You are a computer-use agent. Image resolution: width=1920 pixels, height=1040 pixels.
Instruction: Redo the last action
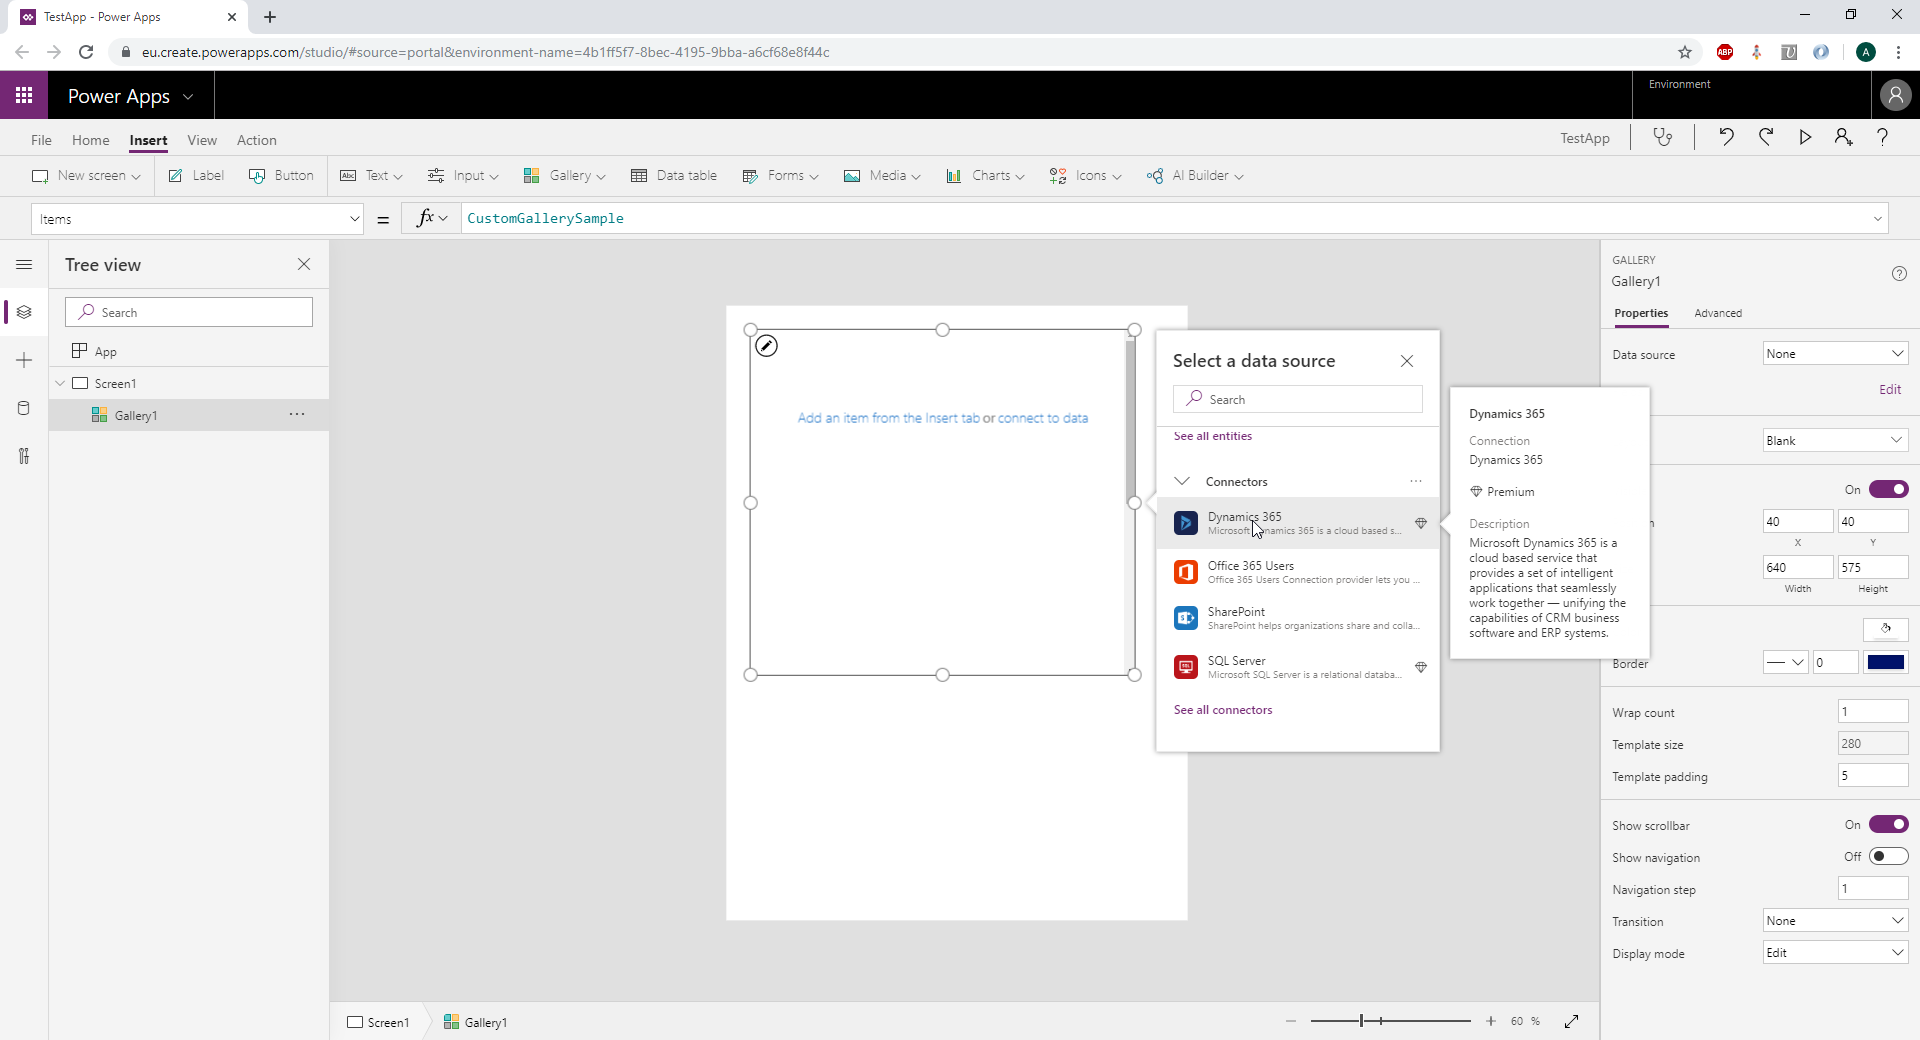point(1766,137)
